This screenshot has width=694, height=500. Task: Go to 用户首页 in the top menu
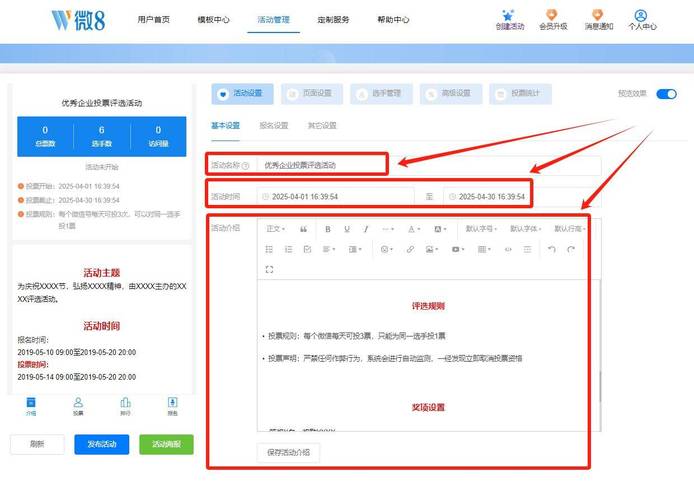(154, 19)
